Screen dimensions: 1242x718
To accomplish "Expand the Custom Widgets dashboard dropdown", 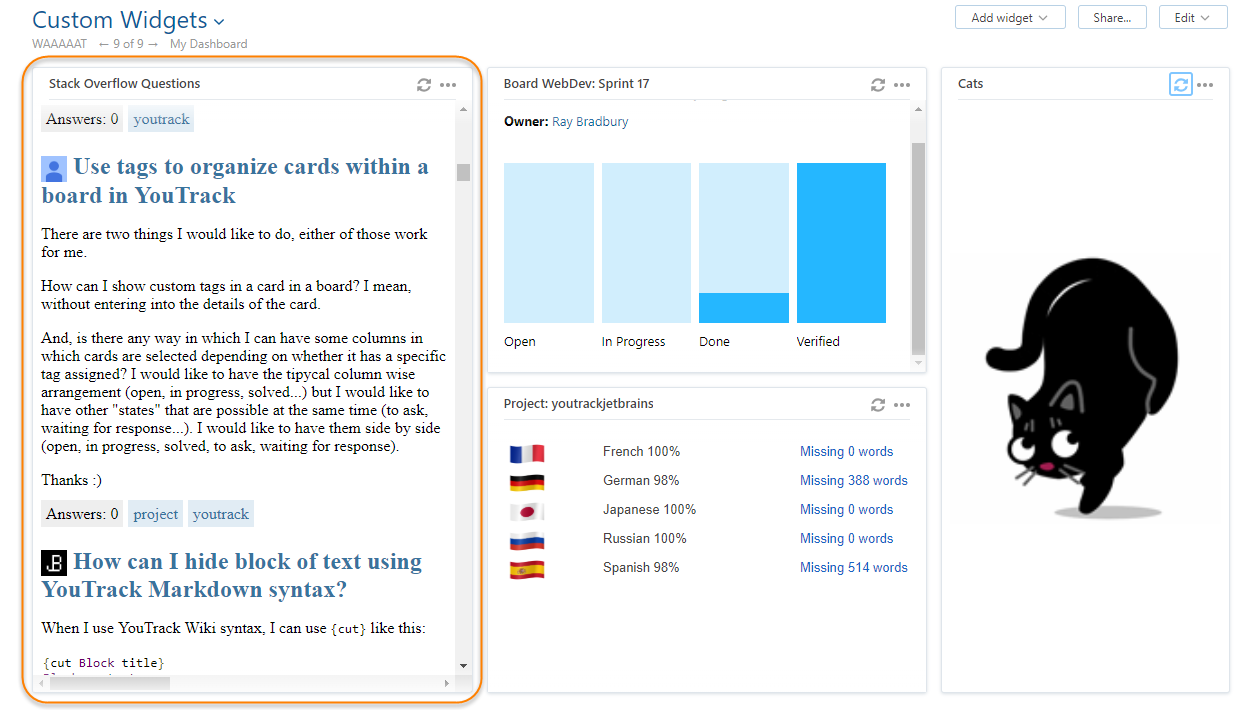I will 219,21.
